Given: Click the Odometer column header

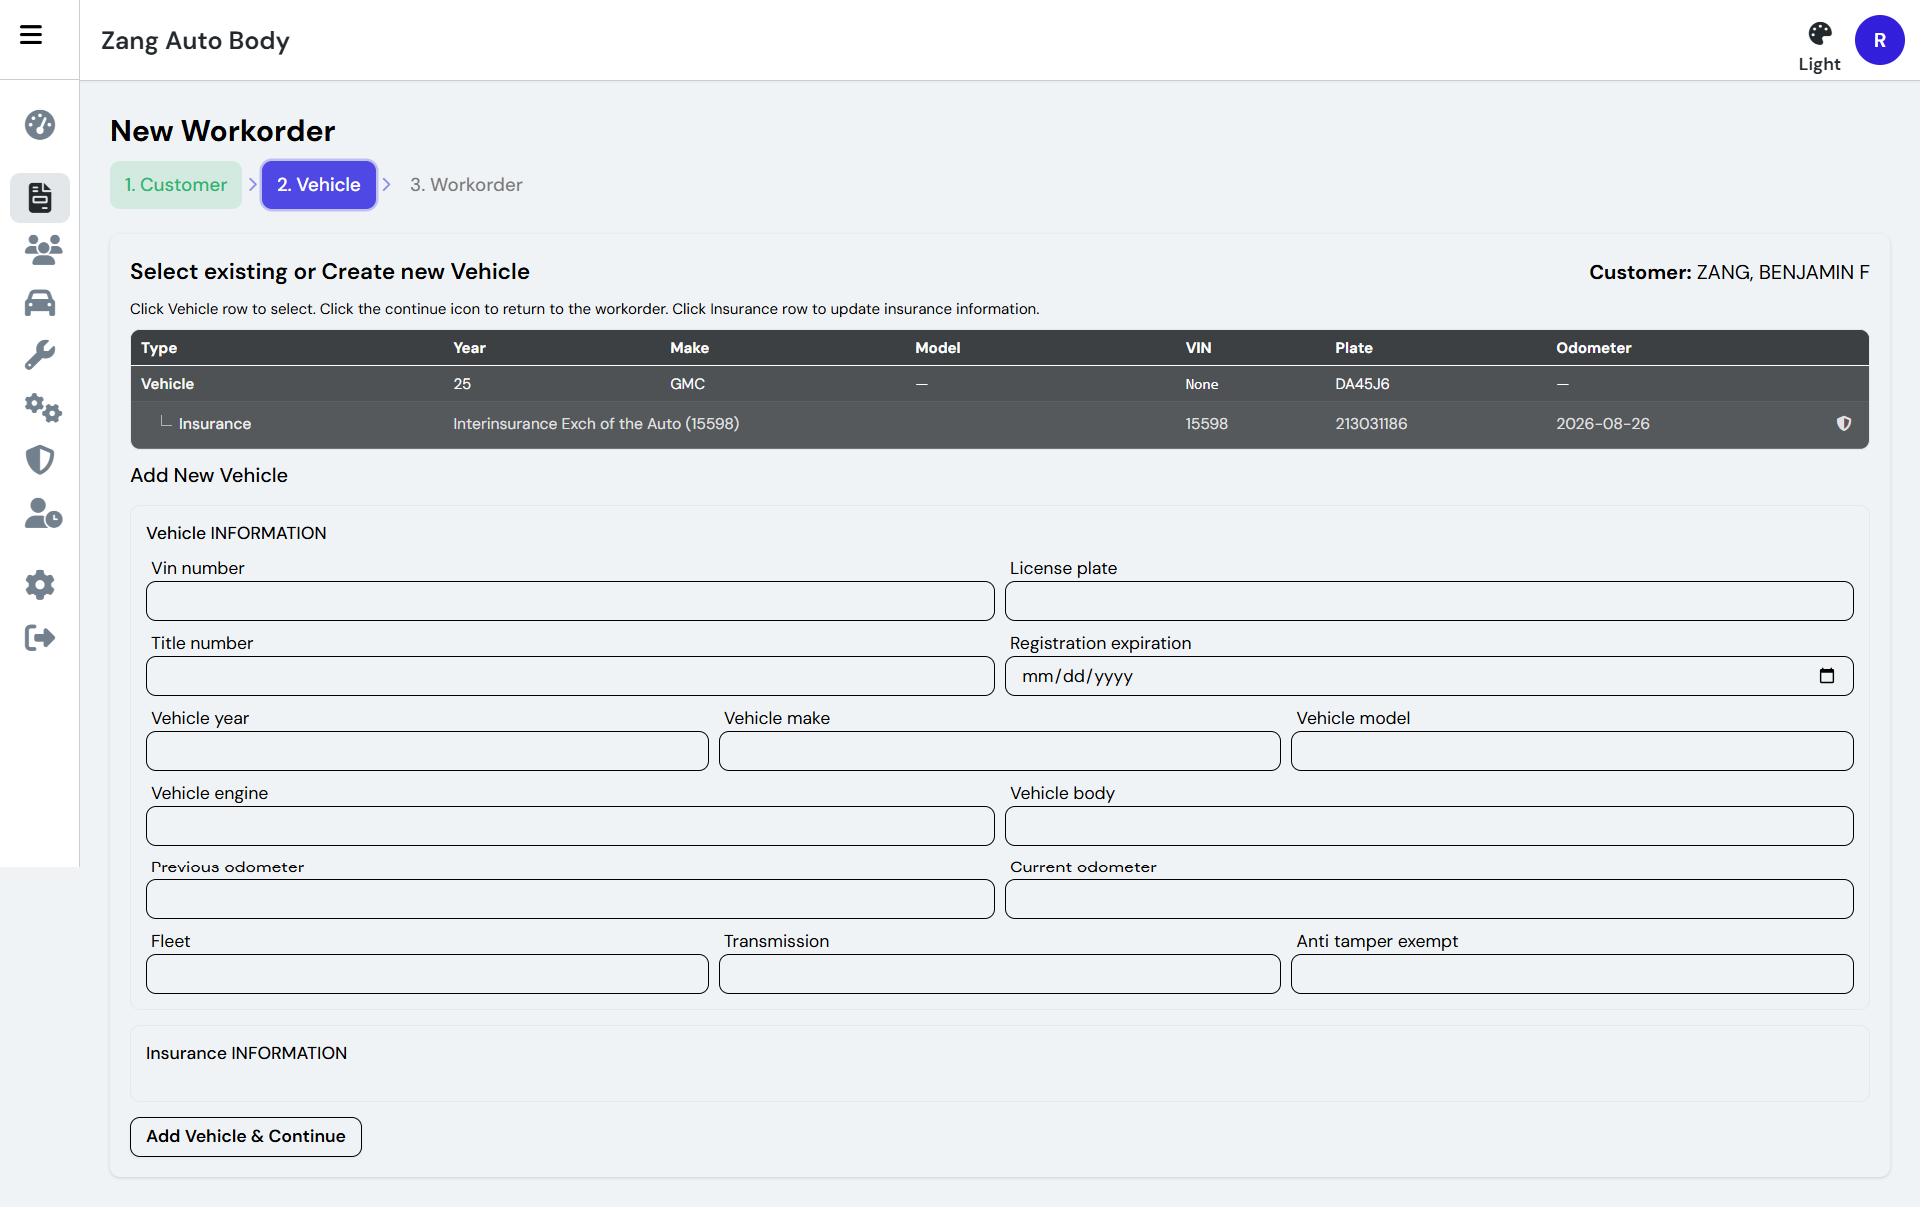Looking at the screenshot, I should (x=1594, y=348).
